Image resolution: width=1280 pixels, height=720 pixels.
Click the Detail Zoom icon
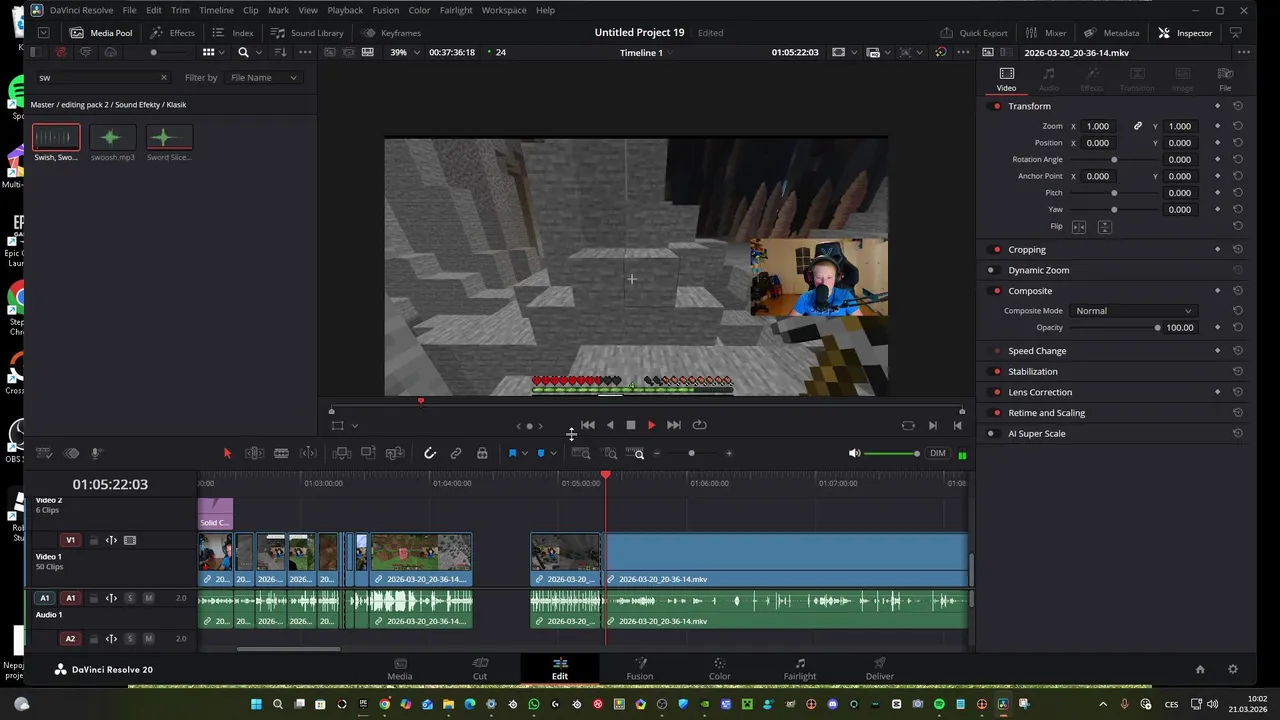coord(610,453)
